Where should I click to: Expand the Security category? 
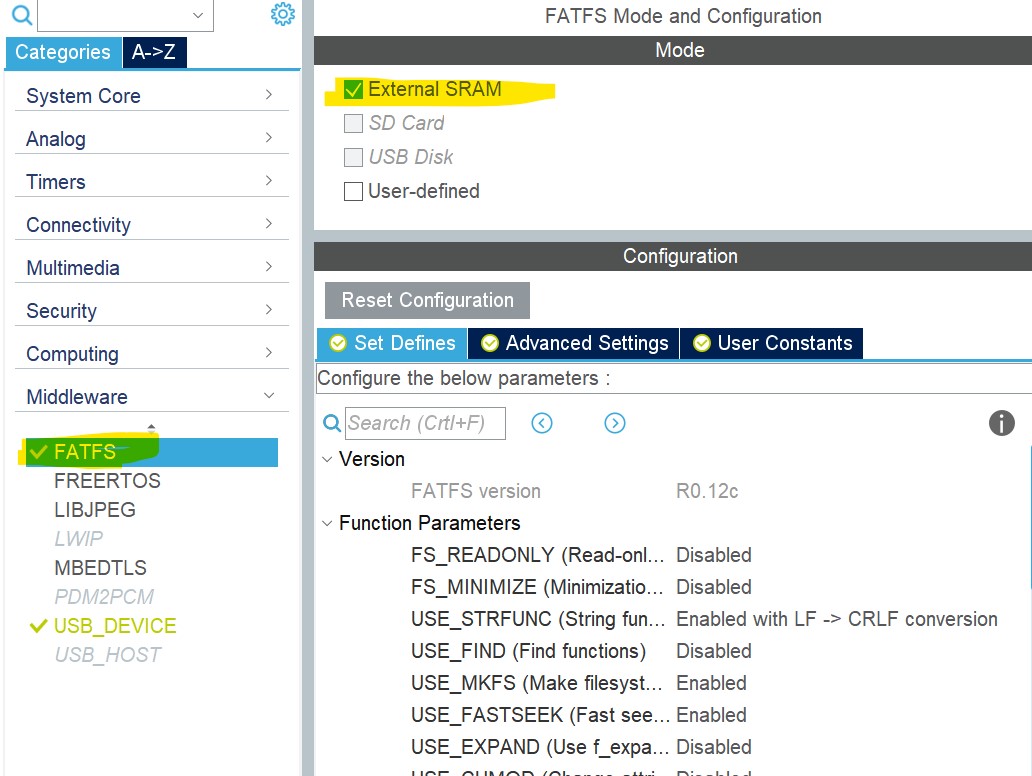click(151, 311)
